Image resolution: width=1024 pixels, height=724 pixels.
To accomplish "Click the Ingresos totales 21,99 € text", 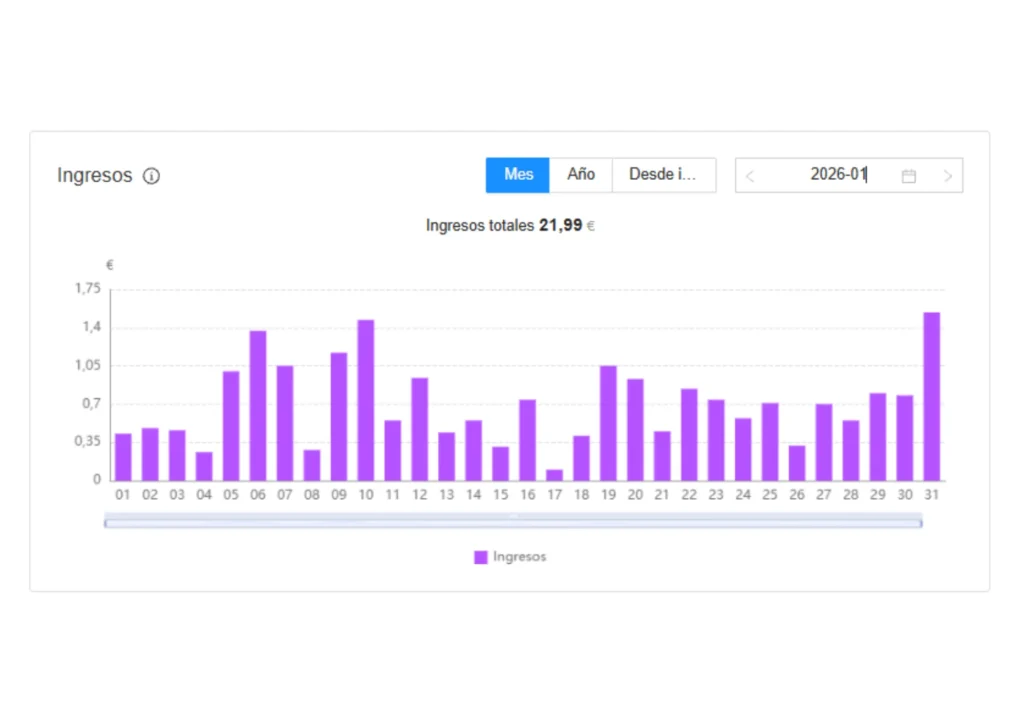I will coord(510,226).
